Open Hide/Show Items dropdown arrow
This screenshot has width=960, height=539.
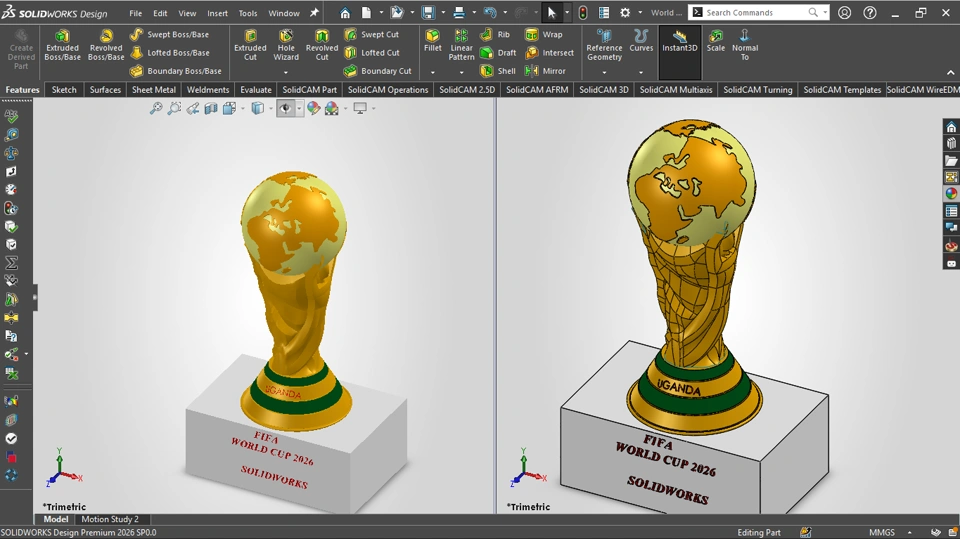pos(299,108)
